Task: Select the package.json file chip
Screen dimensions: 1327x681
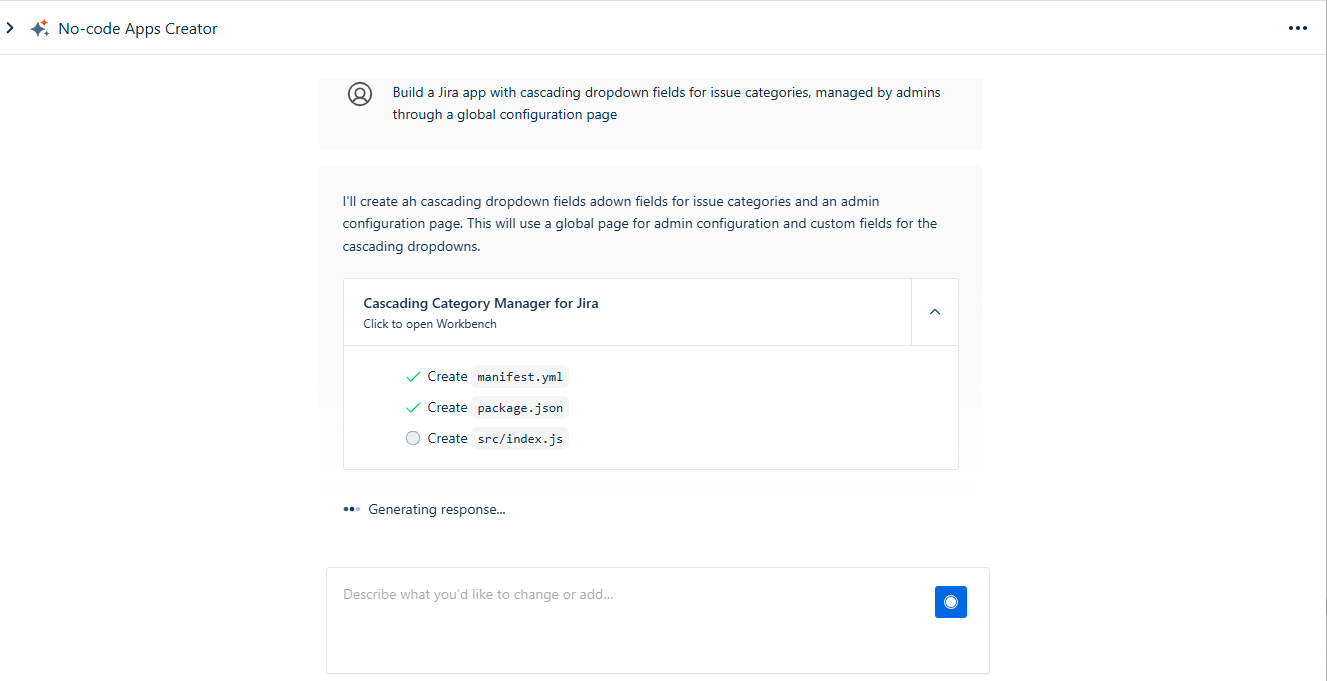Action: coord(520,408)
